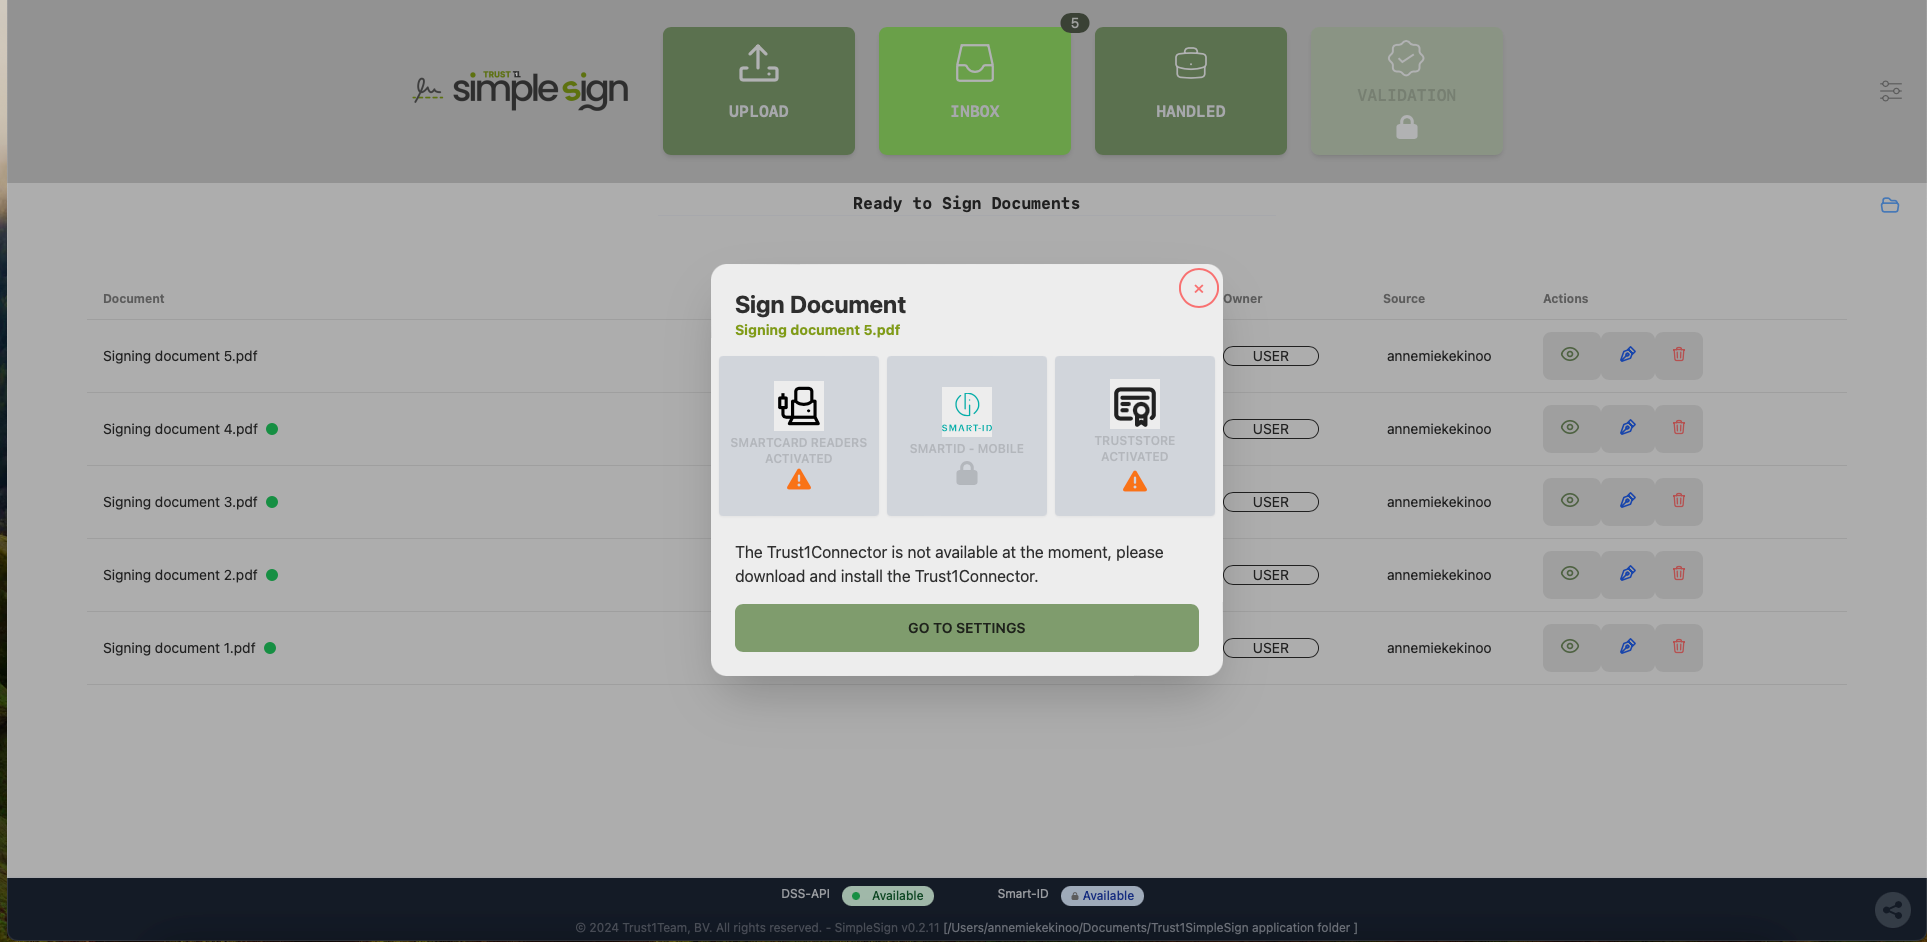Click the Document column header
The height and width of the screenshot is (942, 1927).
[x=134, y=299]
